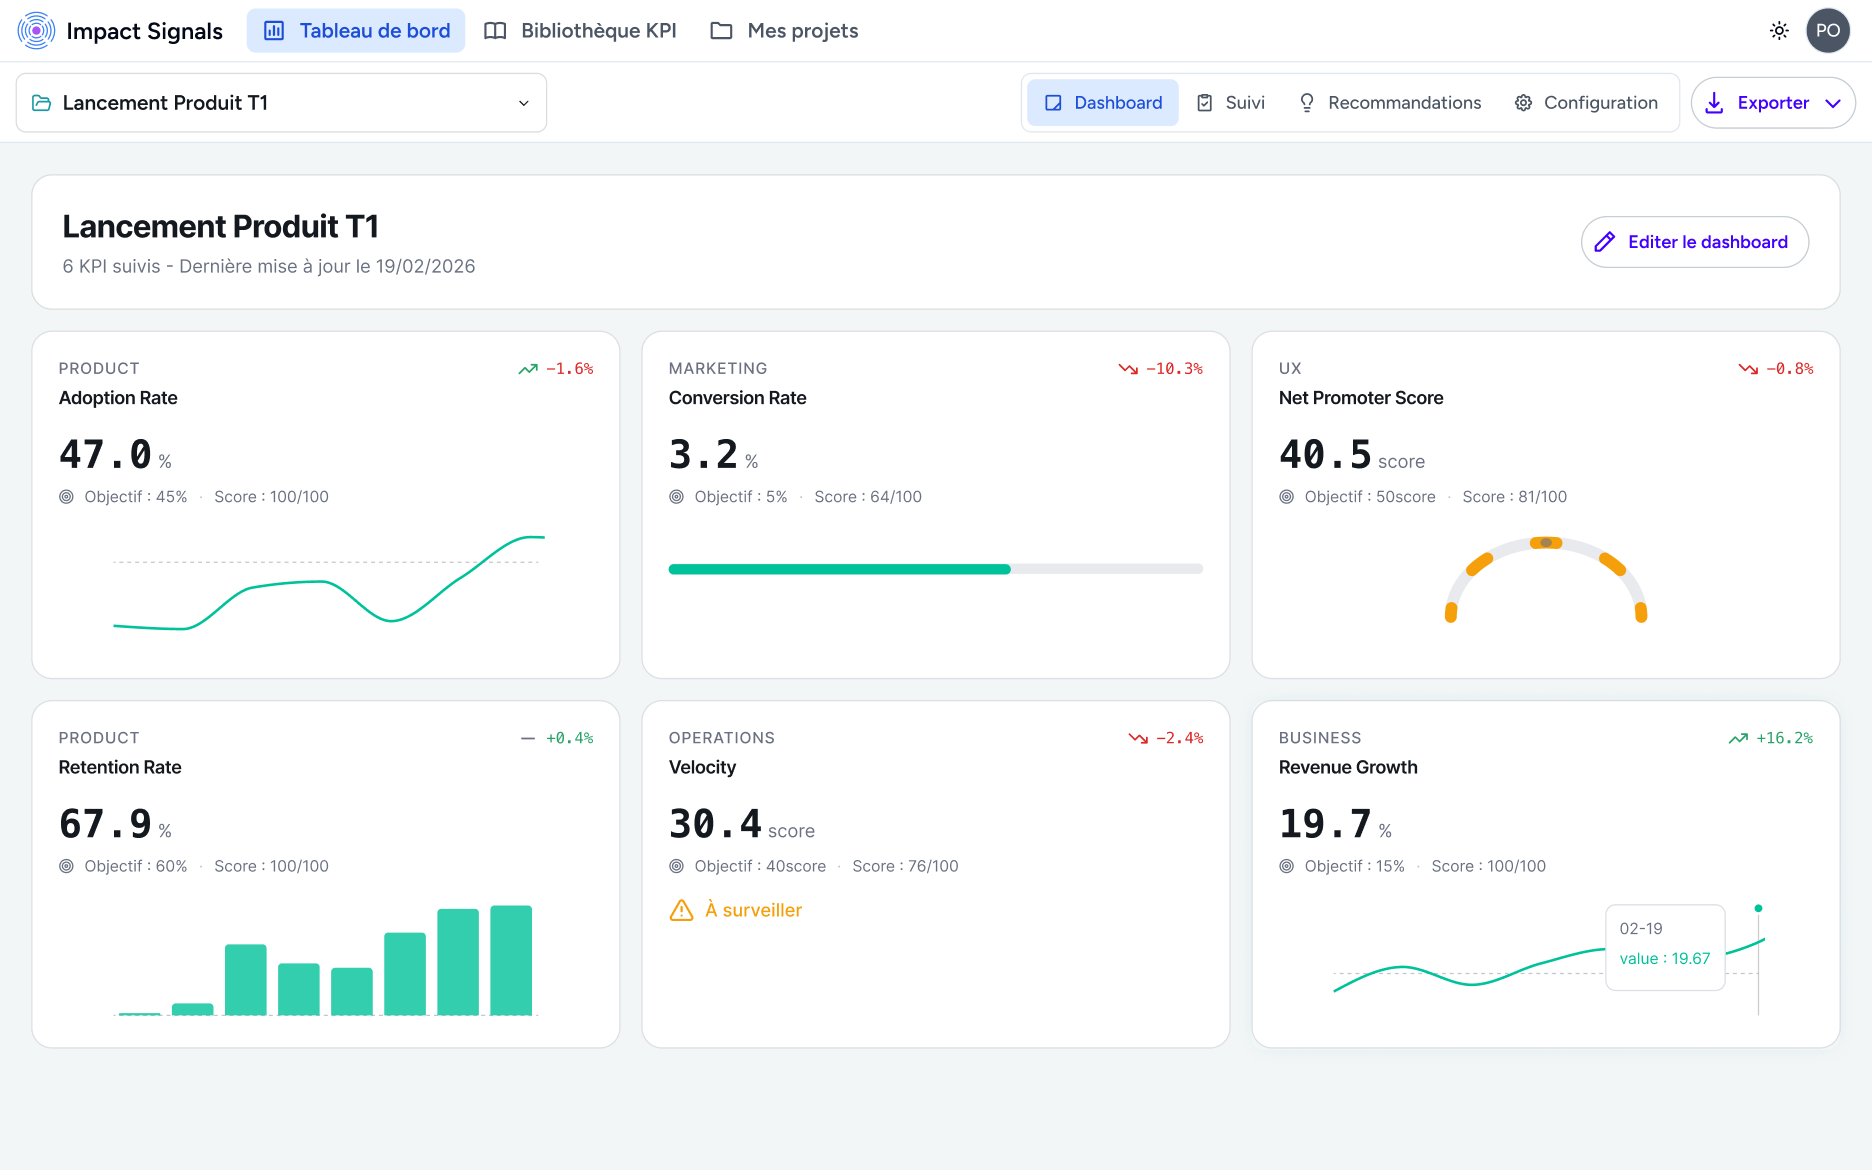
Task: Click the upward trend icon on Revenue Growth
Action: coord(1738,738)
